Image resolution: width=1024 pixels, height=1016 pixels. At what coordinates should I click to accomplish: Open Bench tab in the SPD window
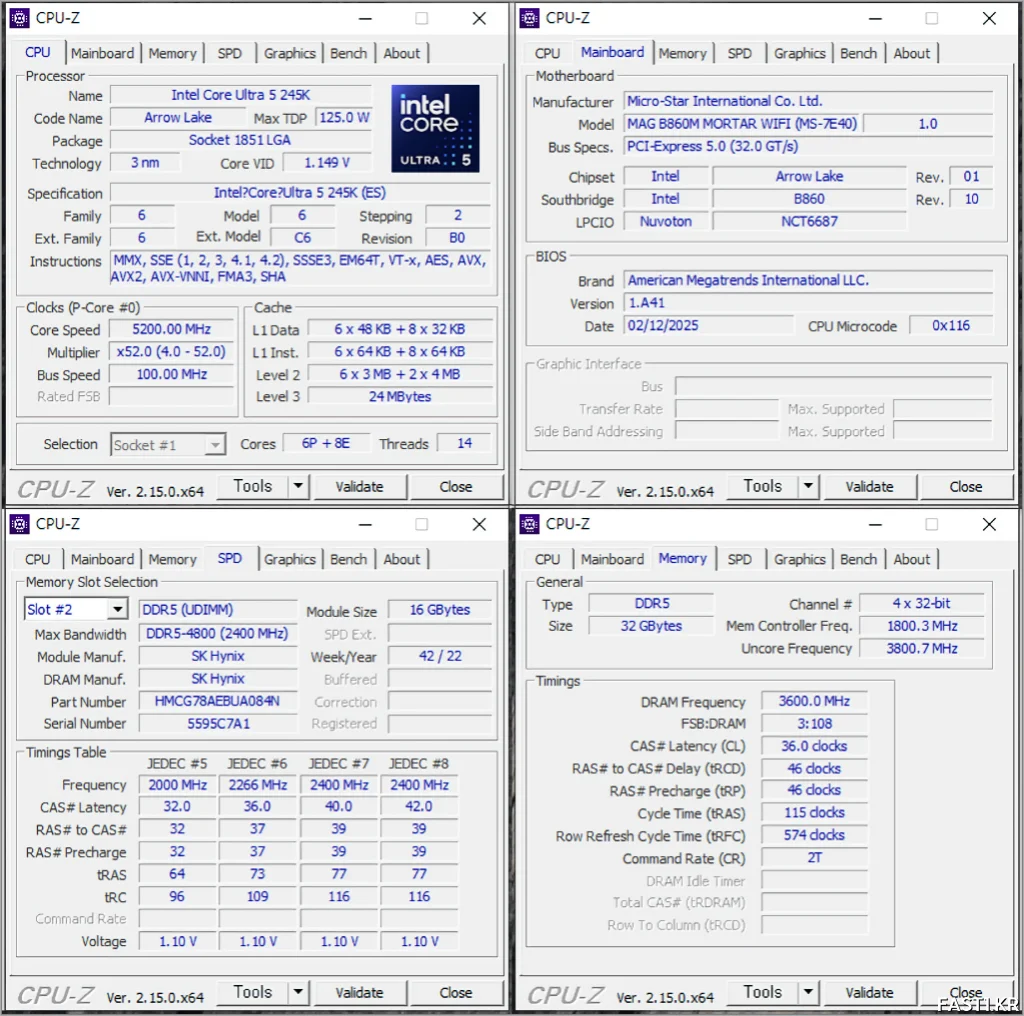click(348, 560)
